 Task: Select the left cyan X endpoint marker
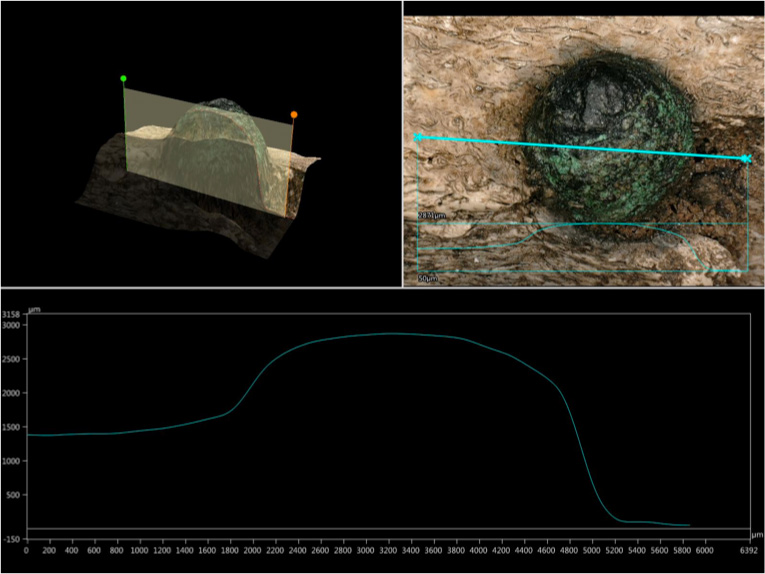click(418, 137)
